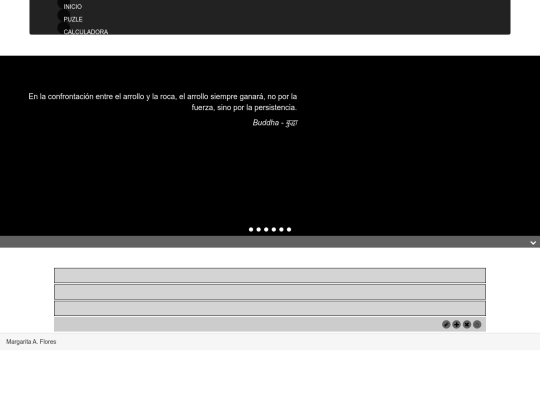Click the pencil edit icon
This screenshot has width=540, height=405.
click(x=446, y=324)
